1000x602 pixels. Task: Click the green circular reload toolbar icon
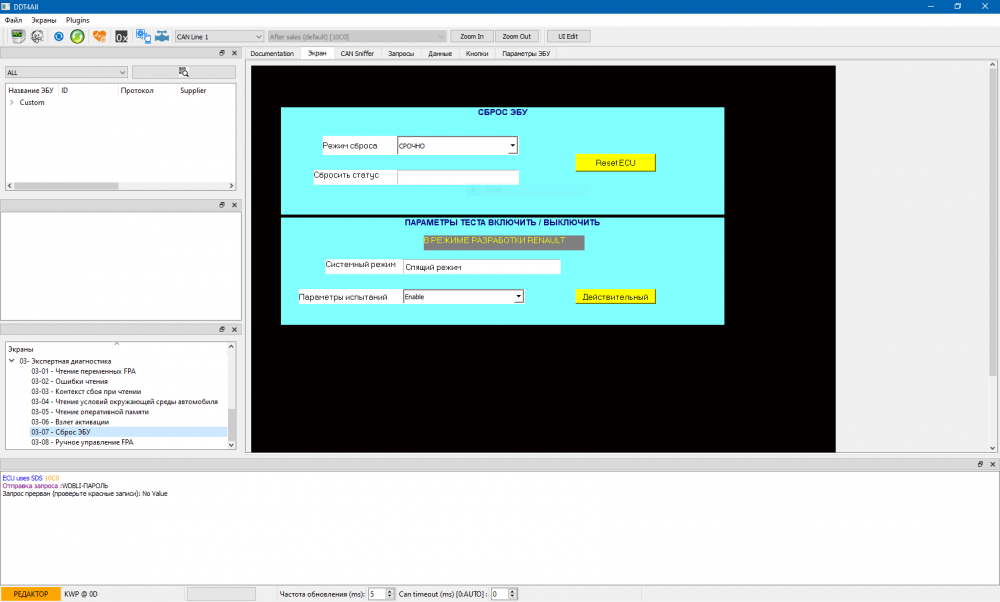pyautogui.click(x=77, y=36)
